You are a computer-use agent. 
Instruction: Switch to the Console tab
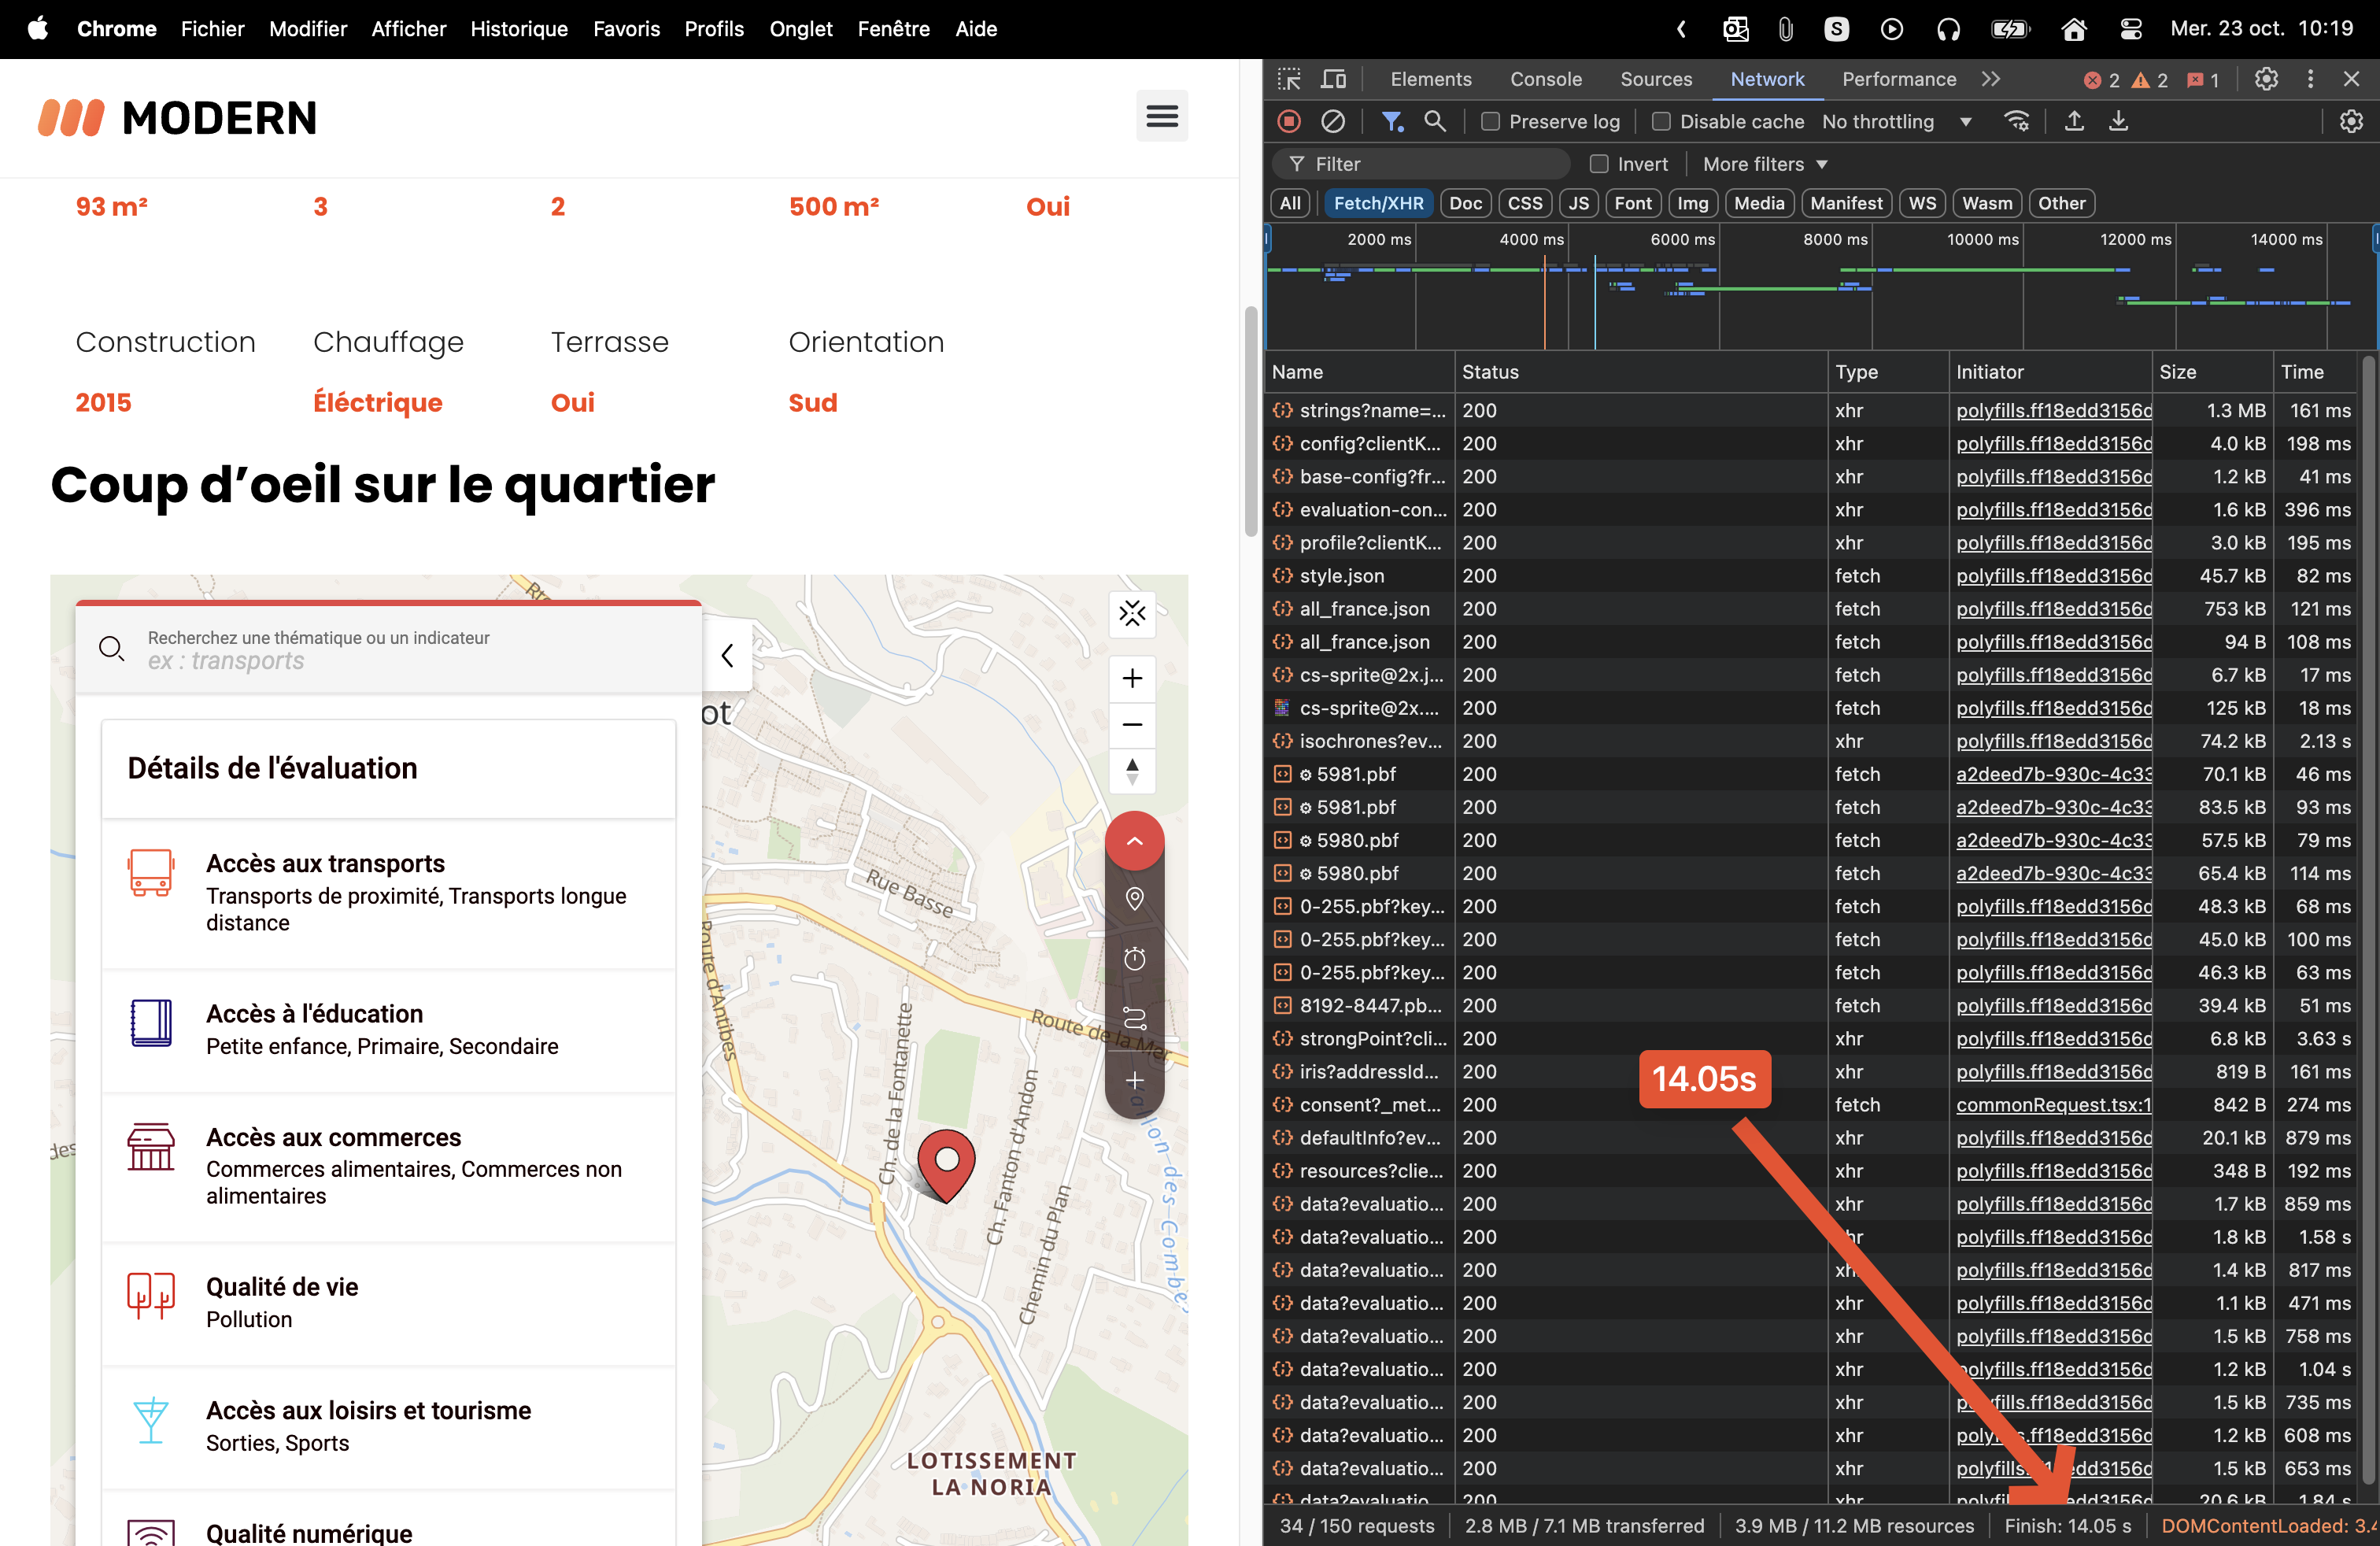pos(1545,79)
